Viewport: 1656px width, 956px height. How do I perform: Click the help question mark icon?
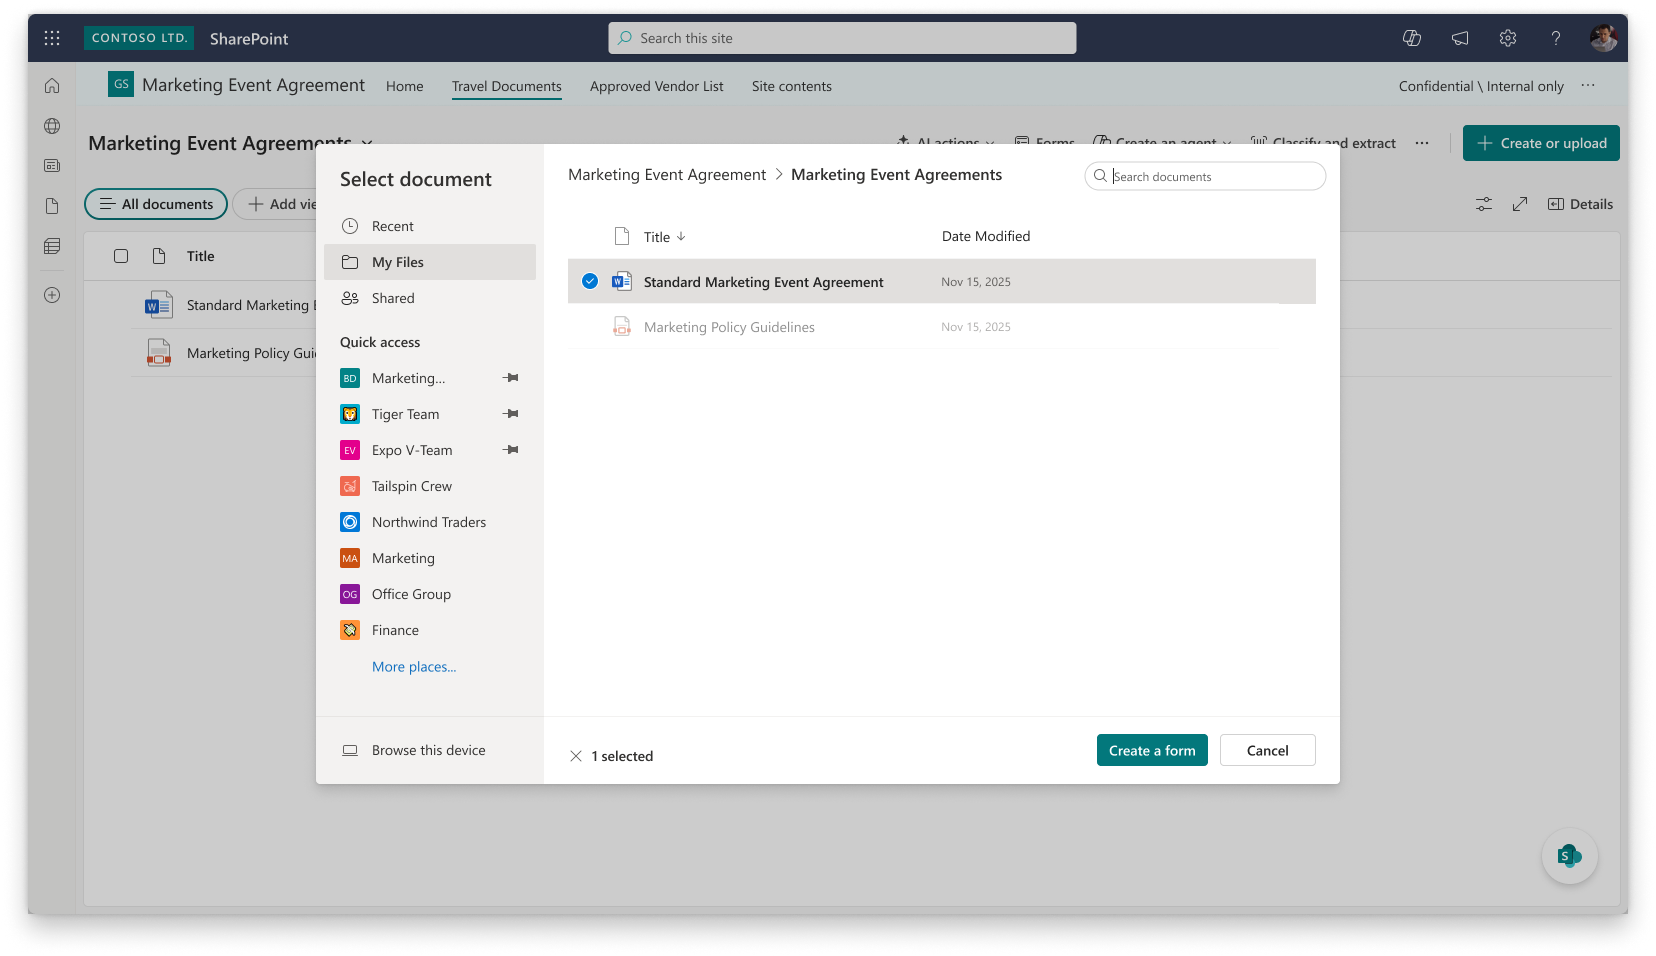click(1555, 38)
